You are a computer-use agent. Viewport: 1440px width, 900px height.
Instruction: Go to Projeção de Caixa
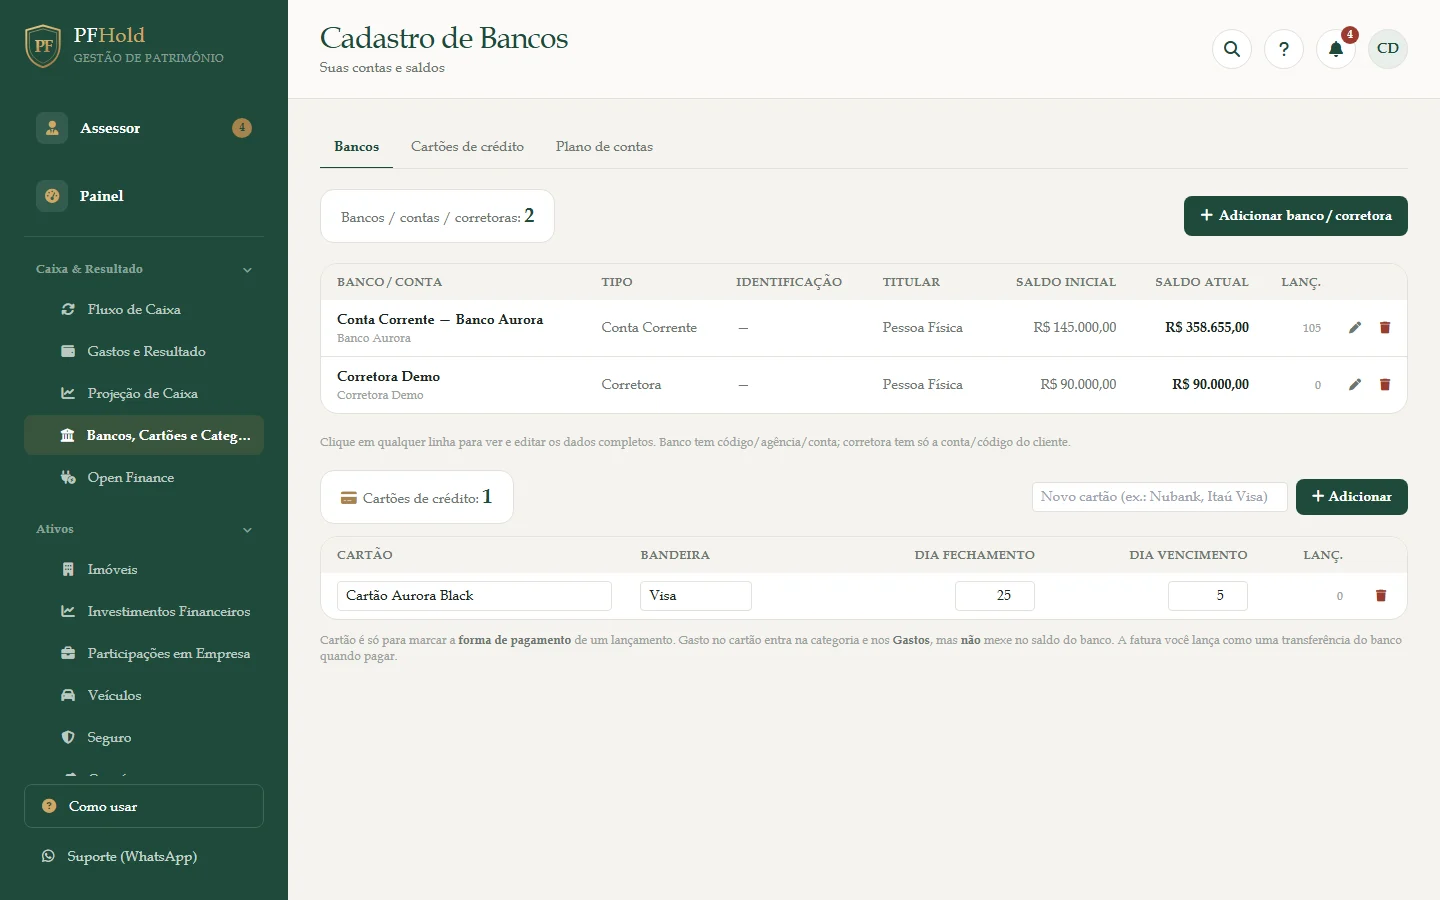[144, 394]
